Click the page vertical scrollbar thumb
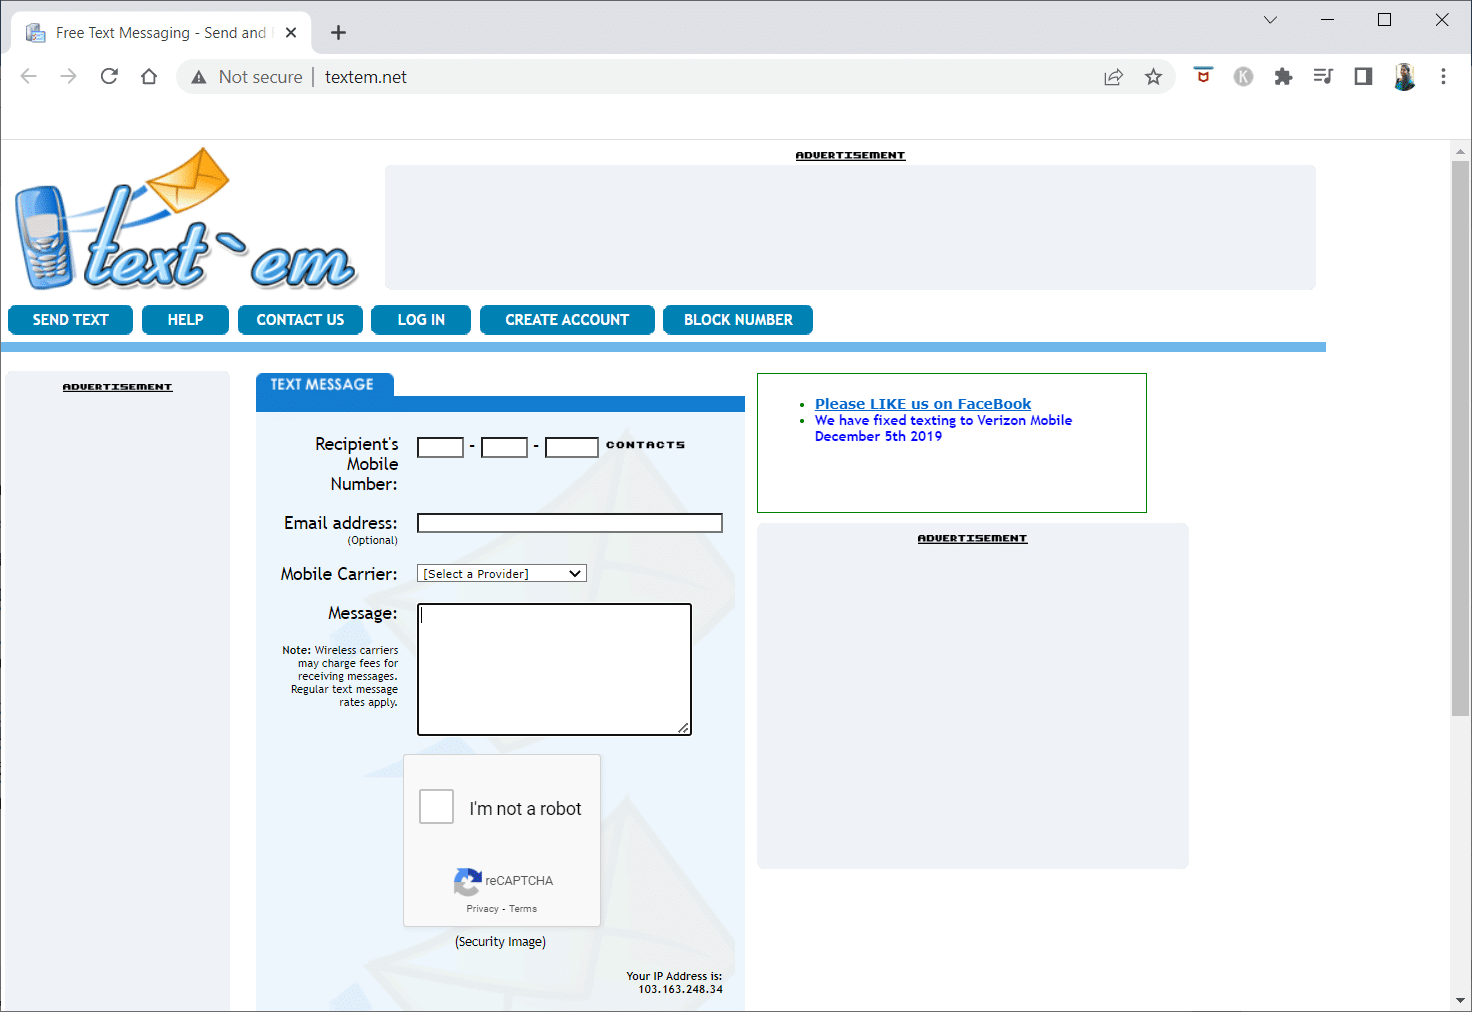Viewport: 1472px width, 1012px height. click(x=1461, y=438)
